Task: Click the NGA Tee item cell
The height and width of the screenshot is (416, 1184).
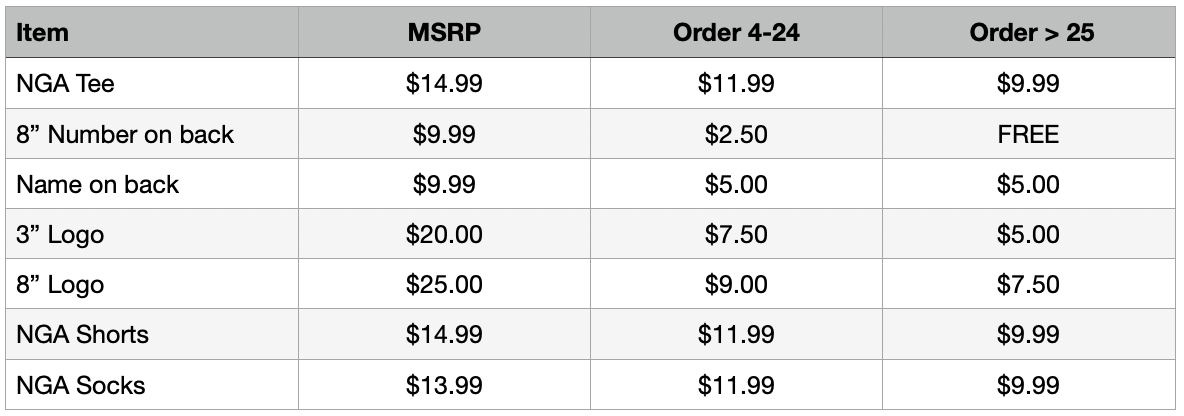Action: (66, 84)
